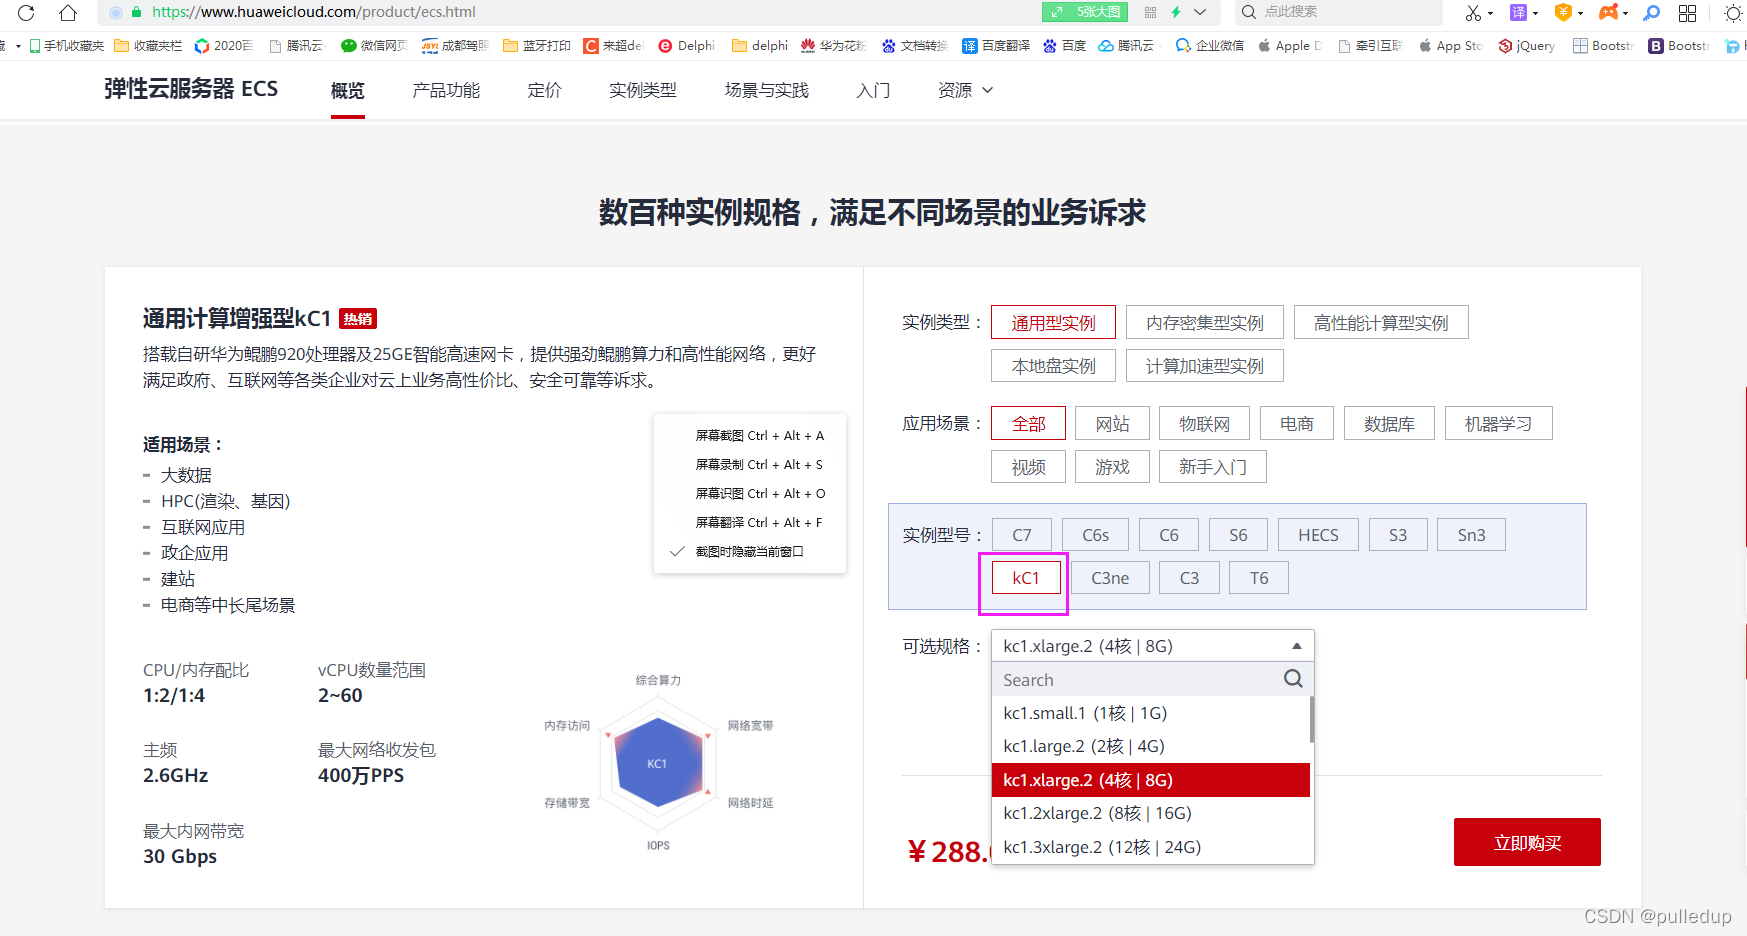Choose kc1.2xlarge.2 (8核 | 16G) option

[1150, 813]
